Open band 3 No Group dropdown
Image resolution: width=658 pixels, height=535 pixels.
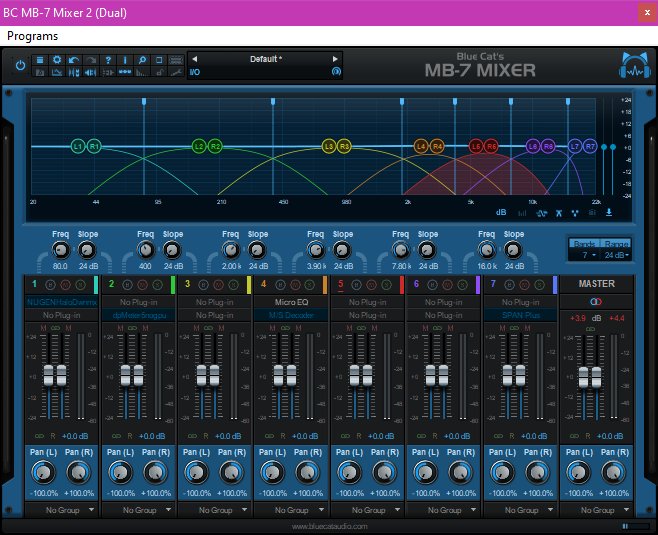point(215,510)
